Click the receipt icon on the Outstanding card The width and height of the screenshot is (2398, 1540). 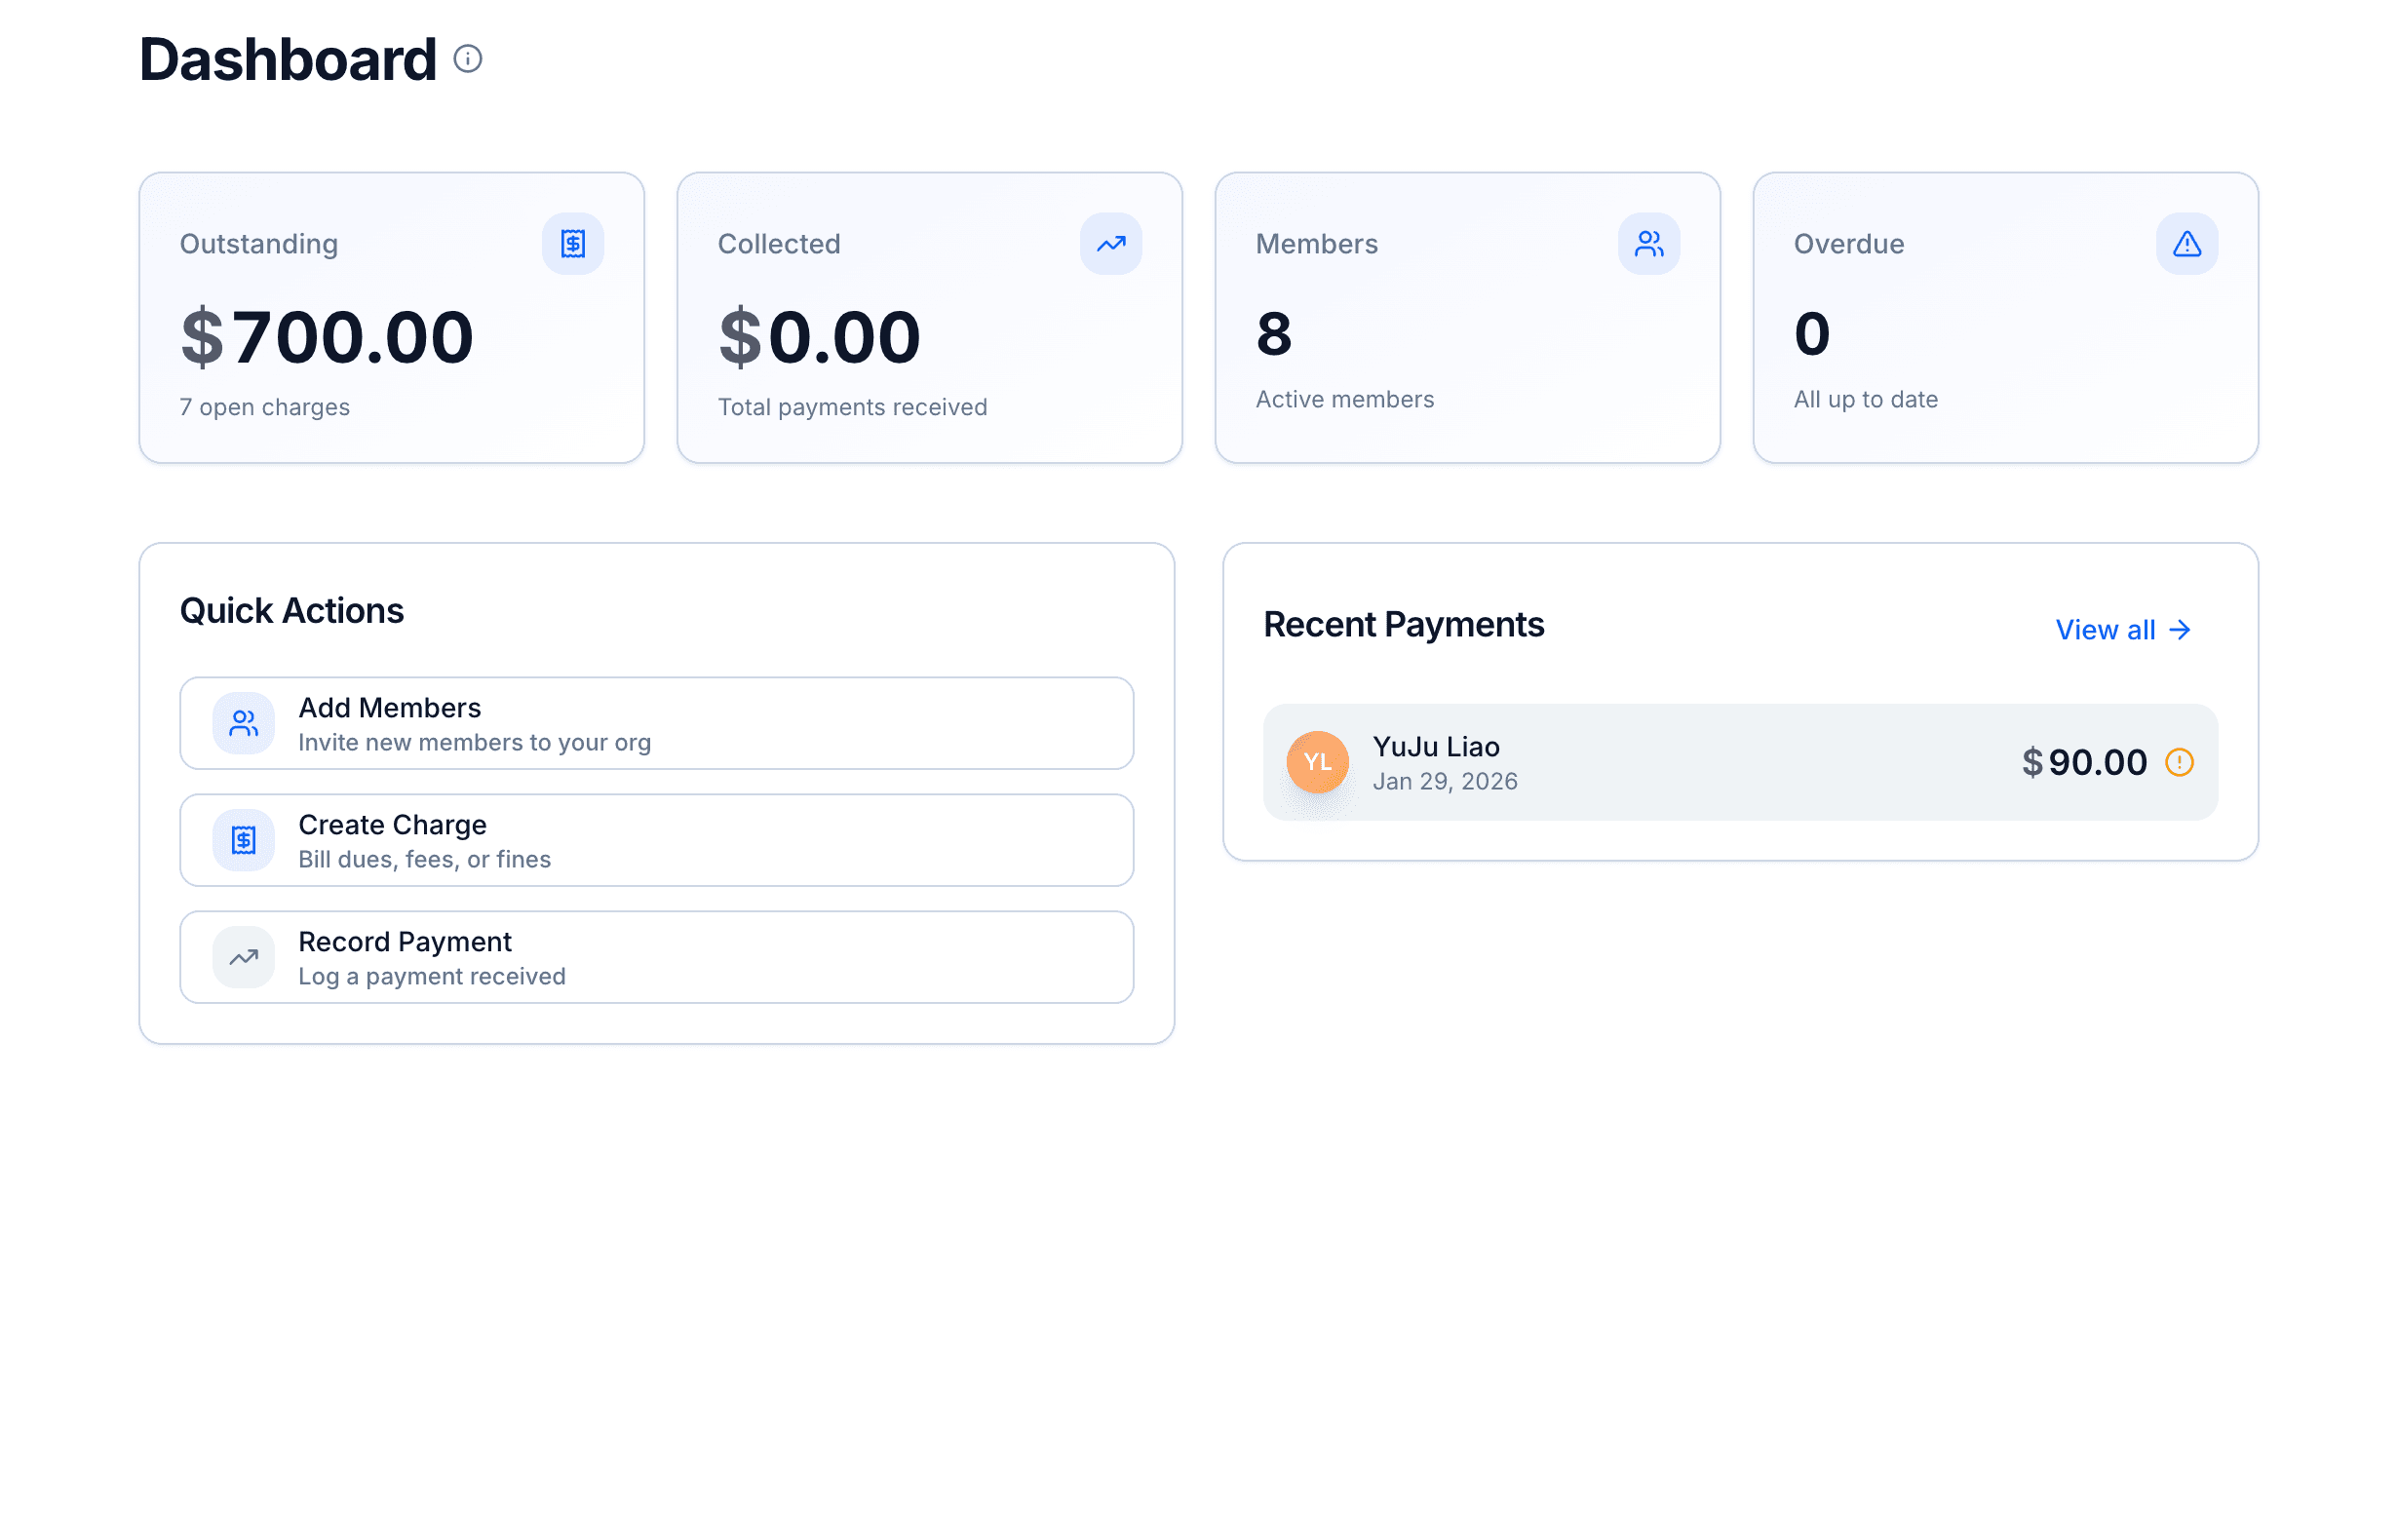coord(573,243)
